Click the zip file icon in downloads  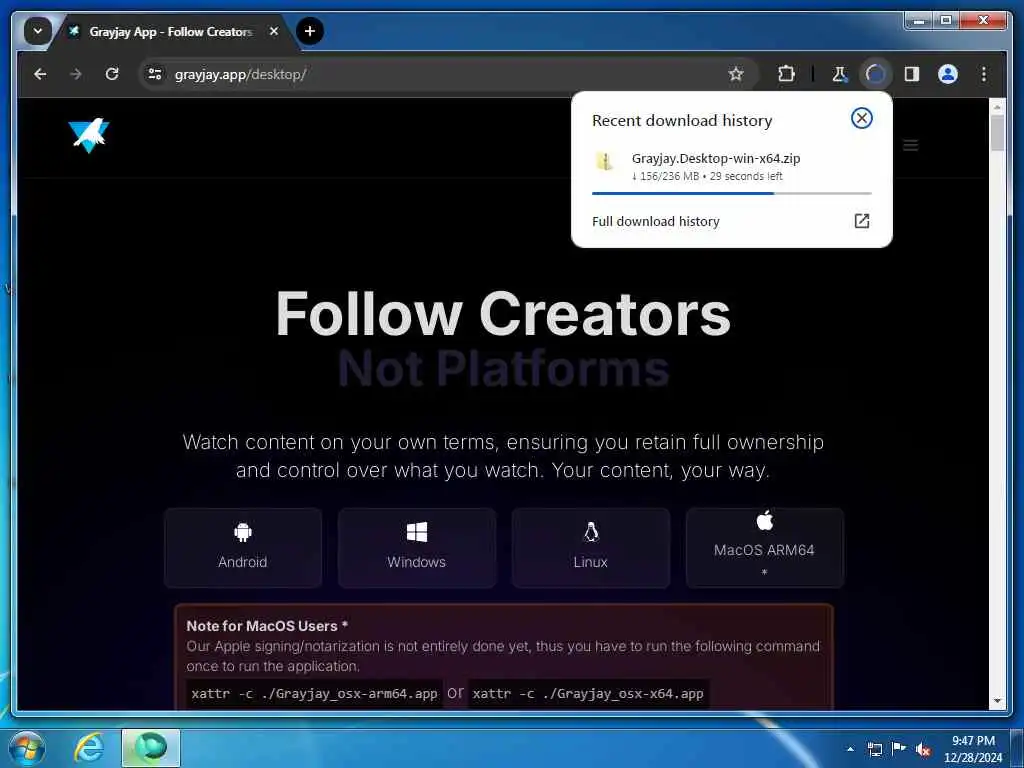point(605,161)
